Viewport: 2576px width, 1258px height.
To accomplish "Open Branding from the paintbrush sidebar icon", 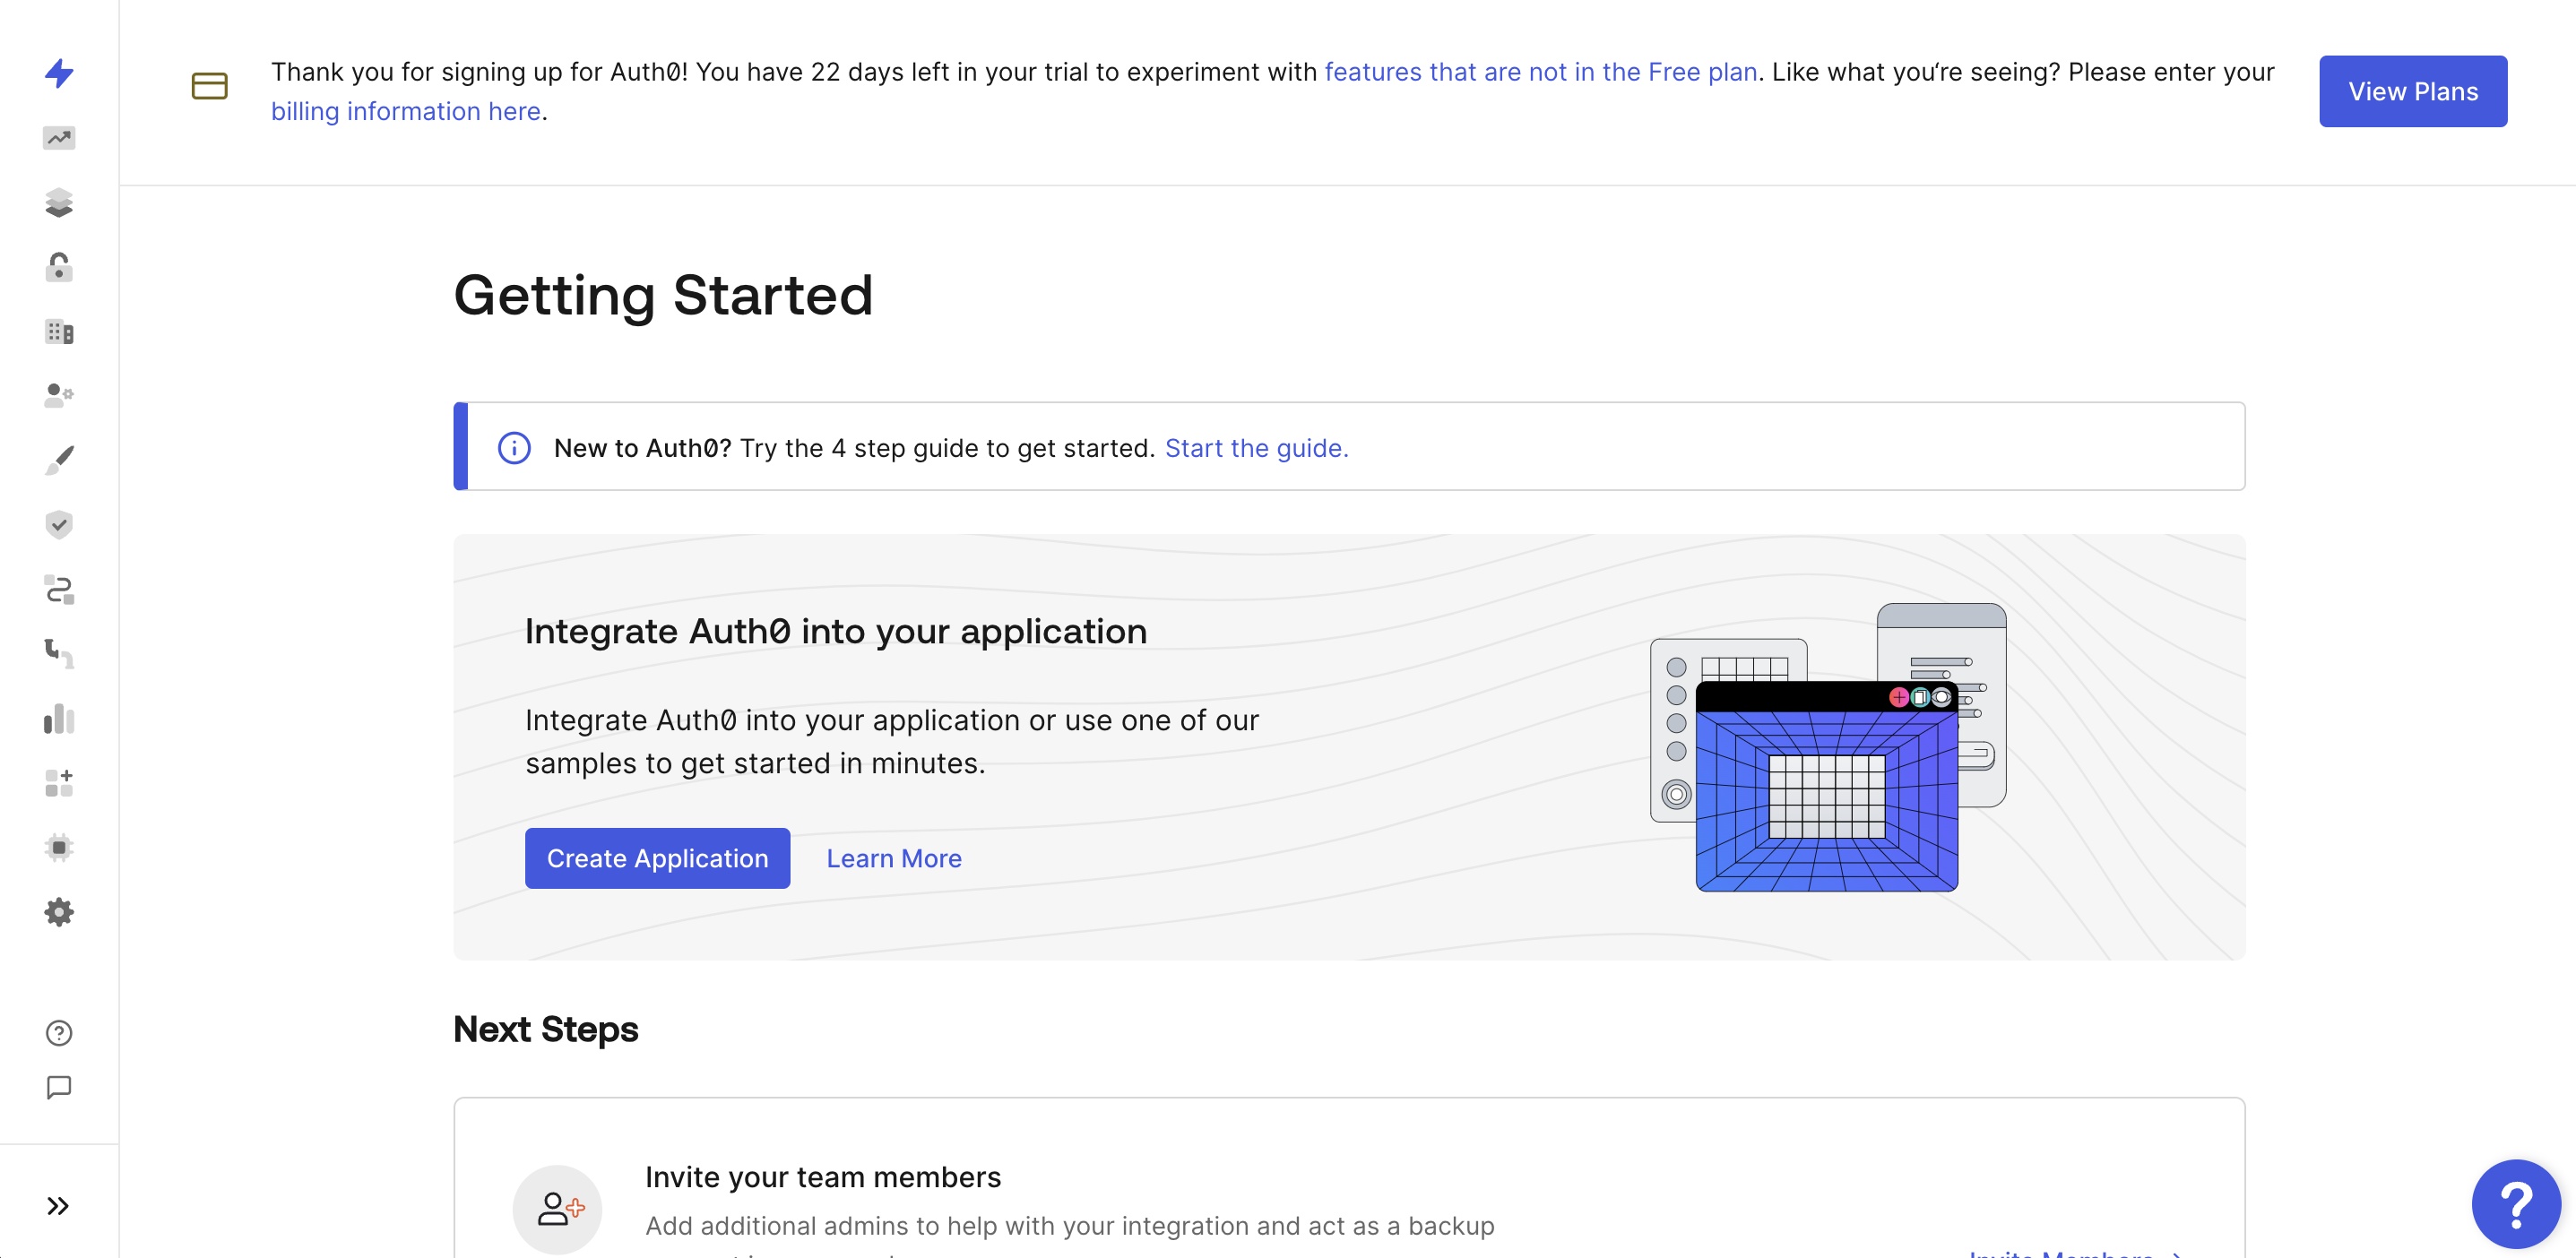I will pyautogui.click(x=59, y=460).
